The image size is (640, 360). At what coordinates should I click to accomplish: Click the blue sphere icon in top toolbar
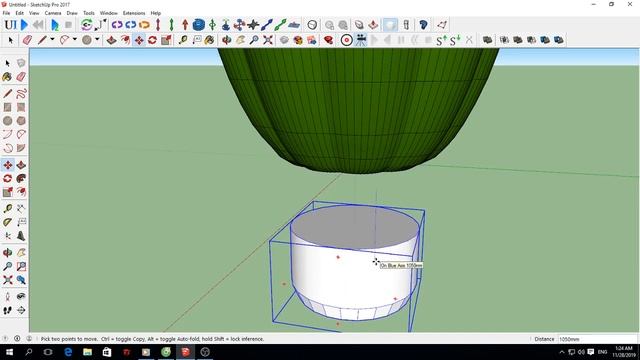199,25
